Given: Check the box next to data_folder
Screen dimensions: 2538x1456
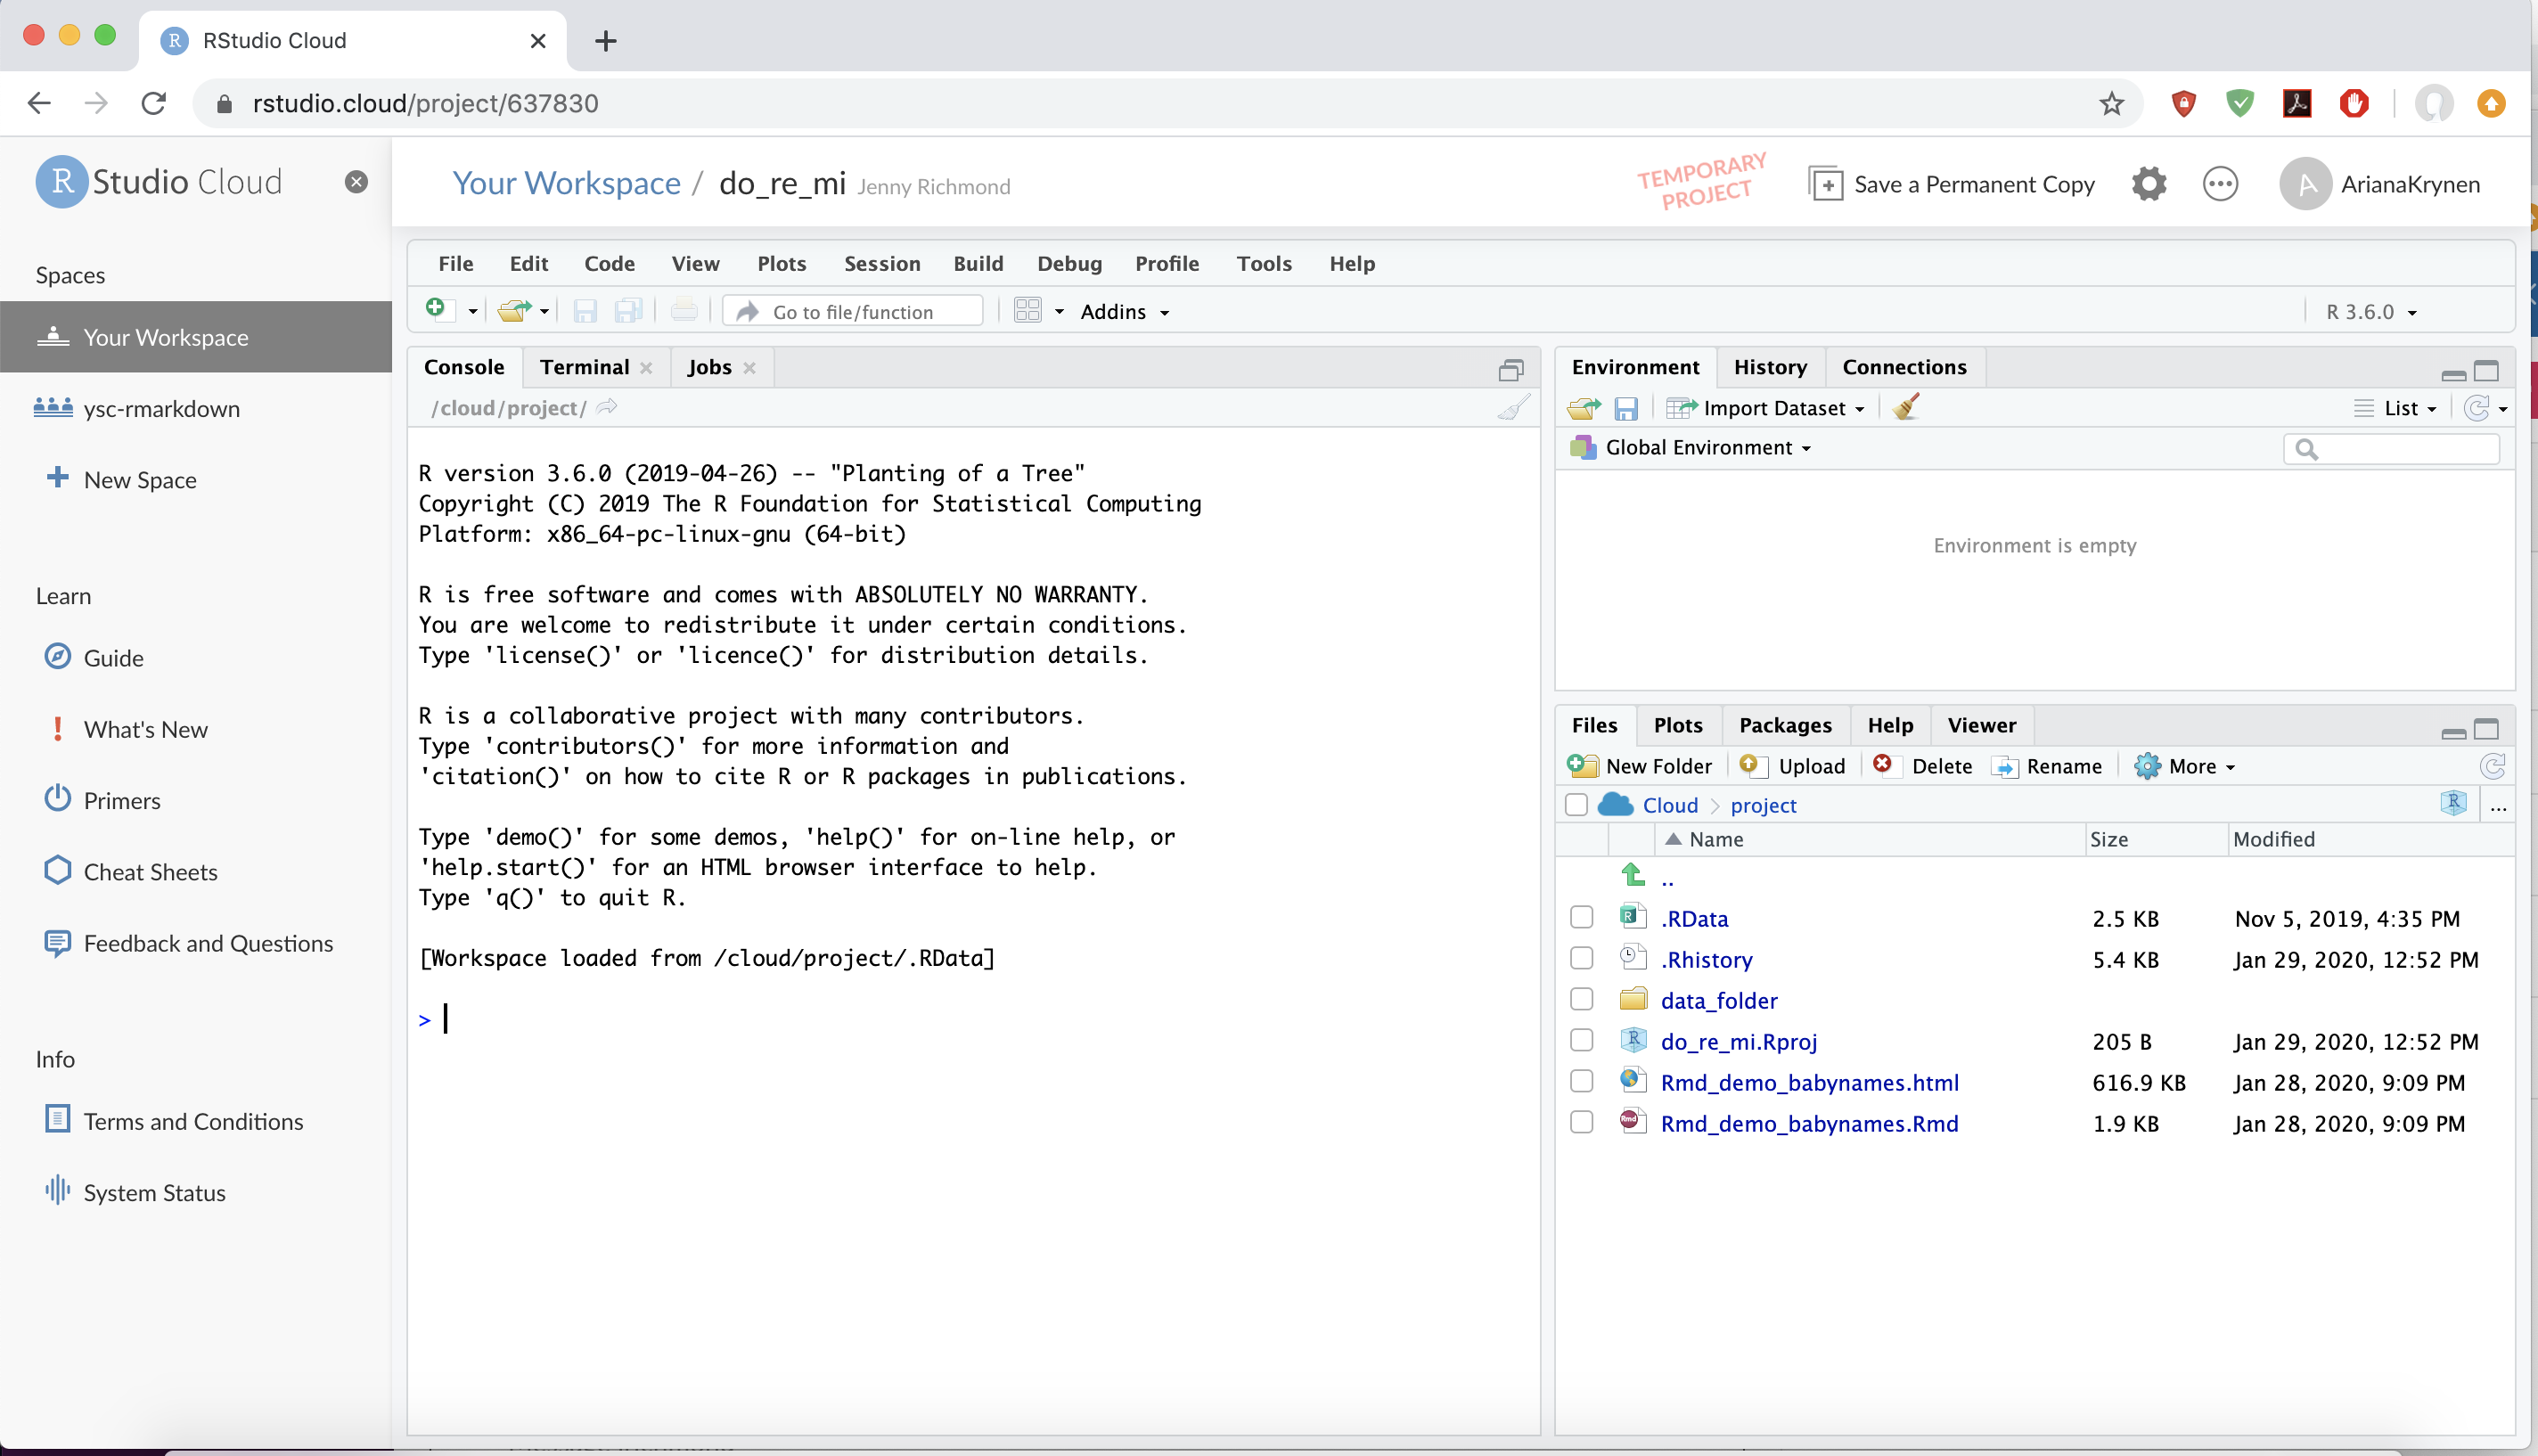Looking at the screenshot, I should coord(1582,999).
